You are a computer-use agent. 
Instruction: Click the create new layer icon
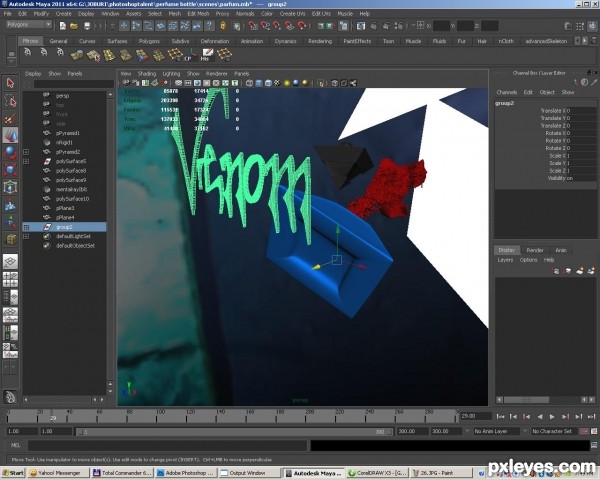579,271
